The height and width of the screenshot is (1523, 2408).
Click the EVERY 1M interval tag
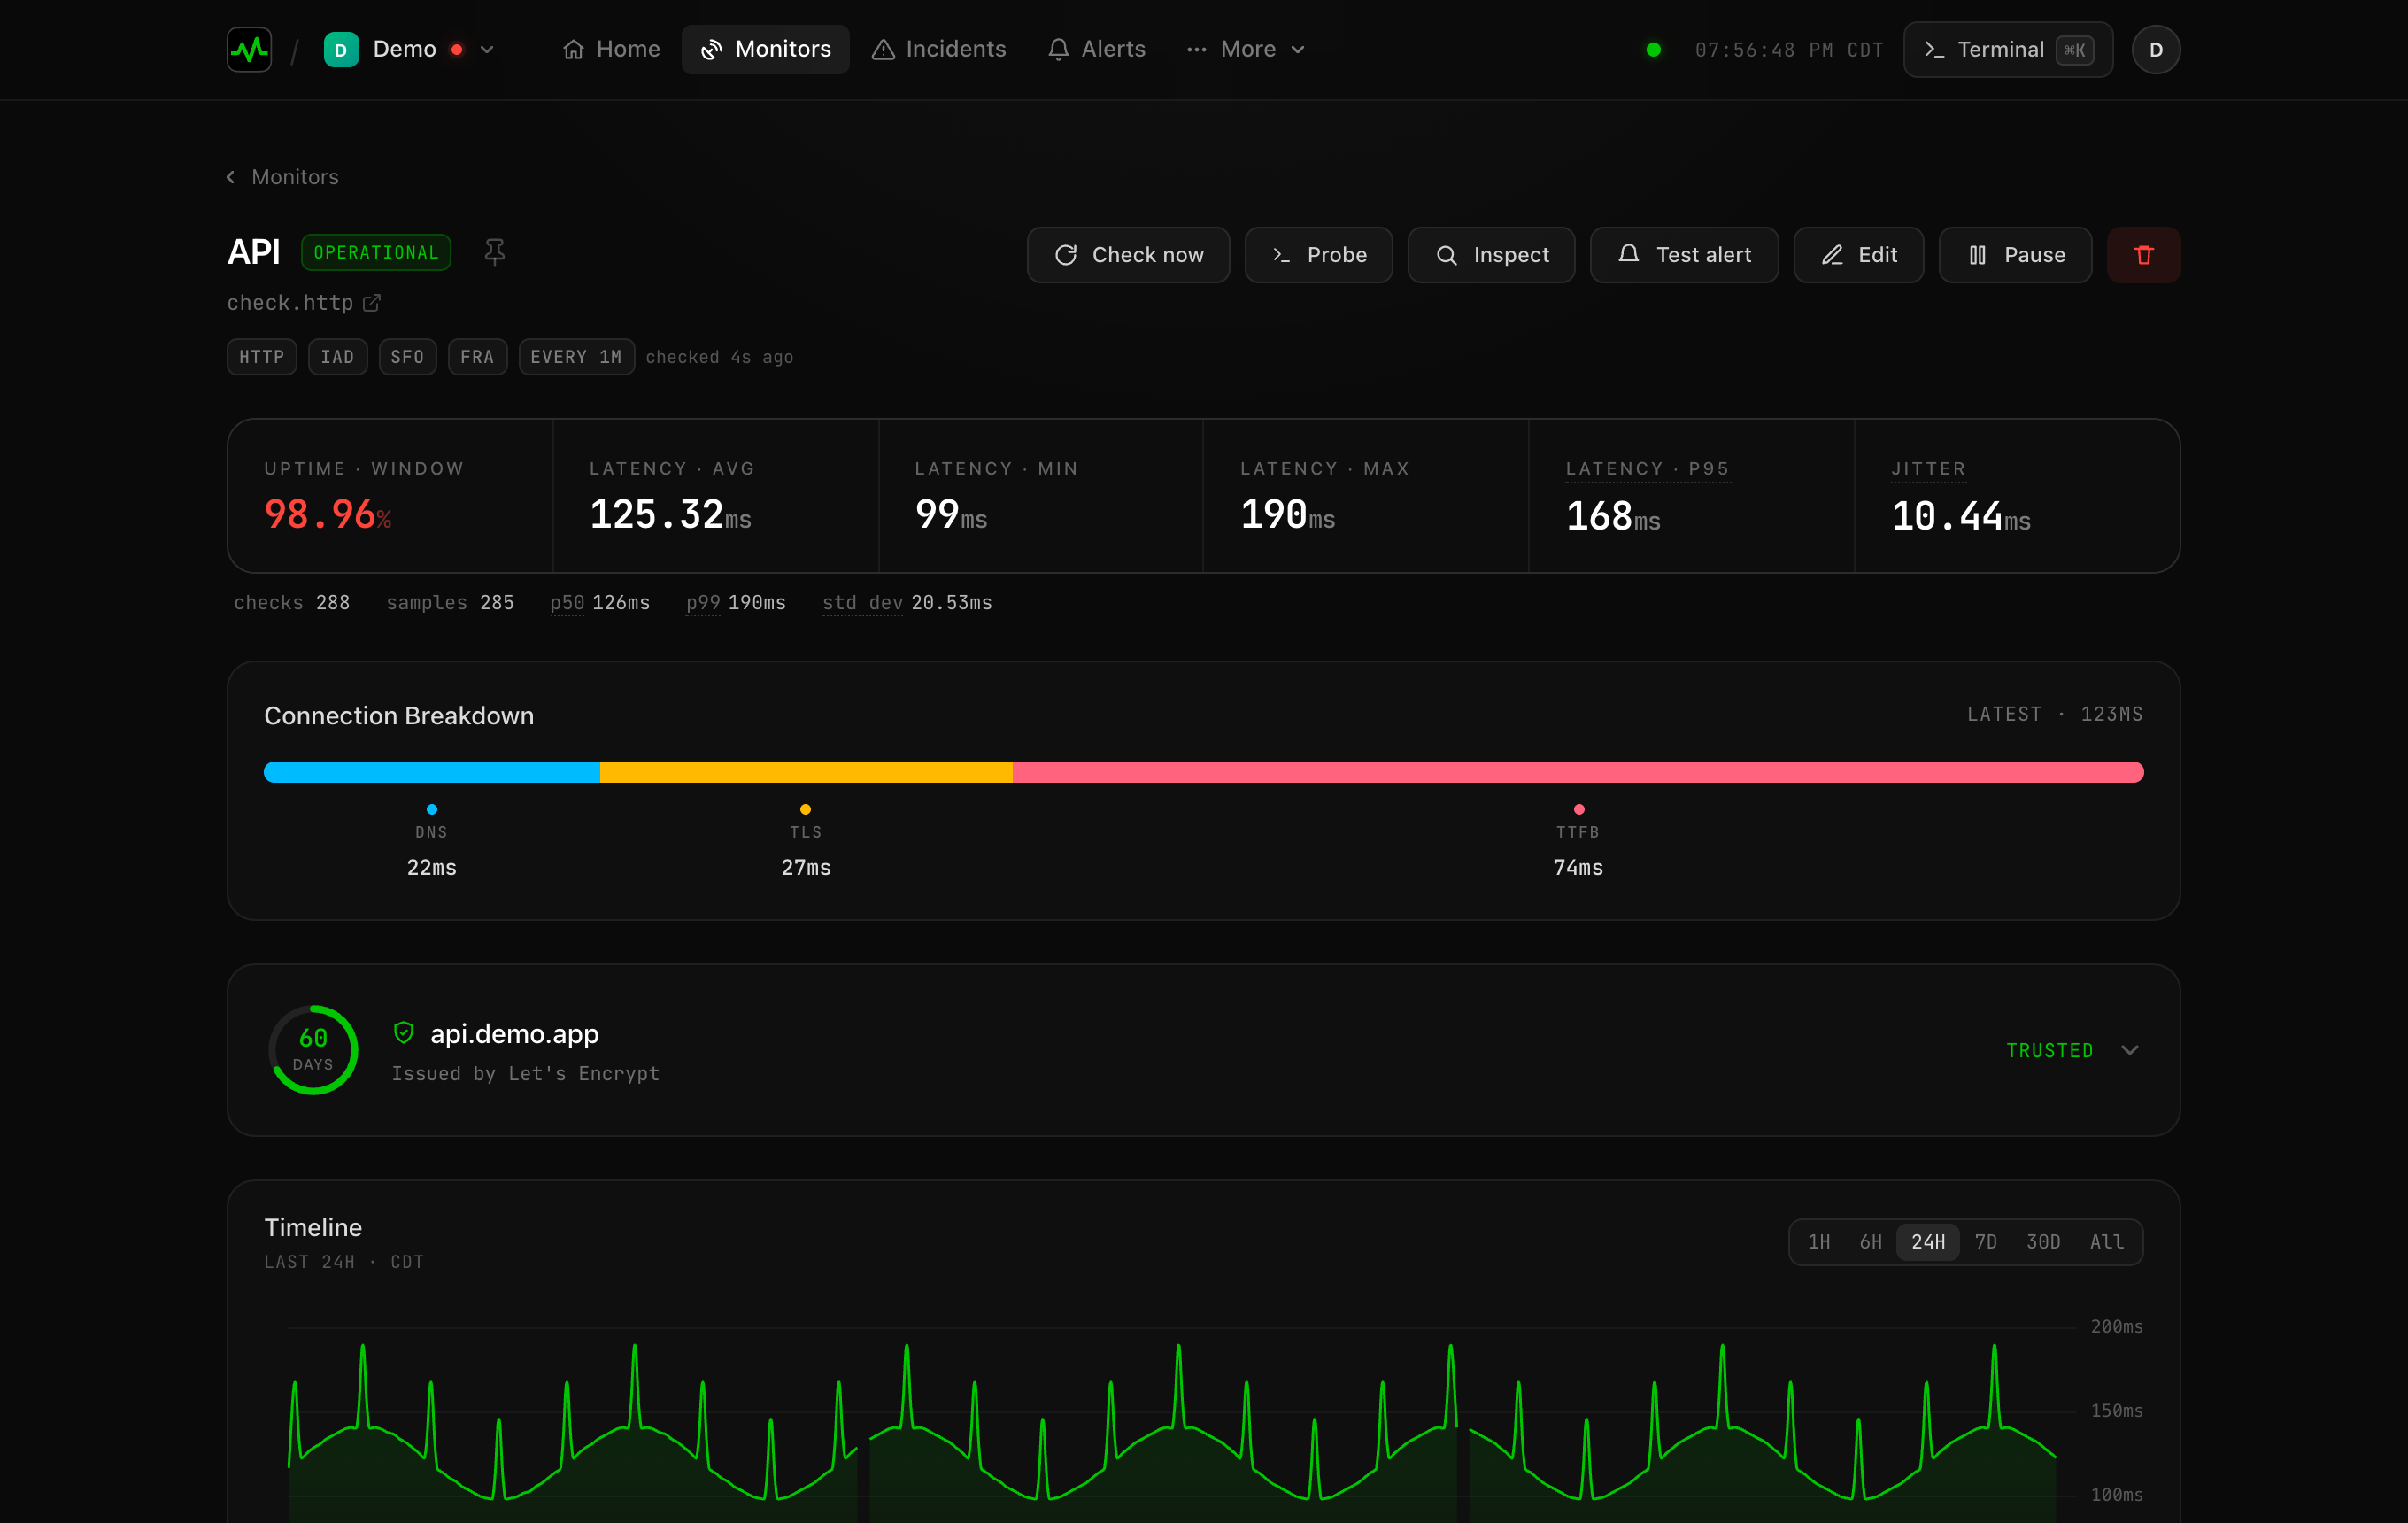pyautogui.click(x=576, y=357)
